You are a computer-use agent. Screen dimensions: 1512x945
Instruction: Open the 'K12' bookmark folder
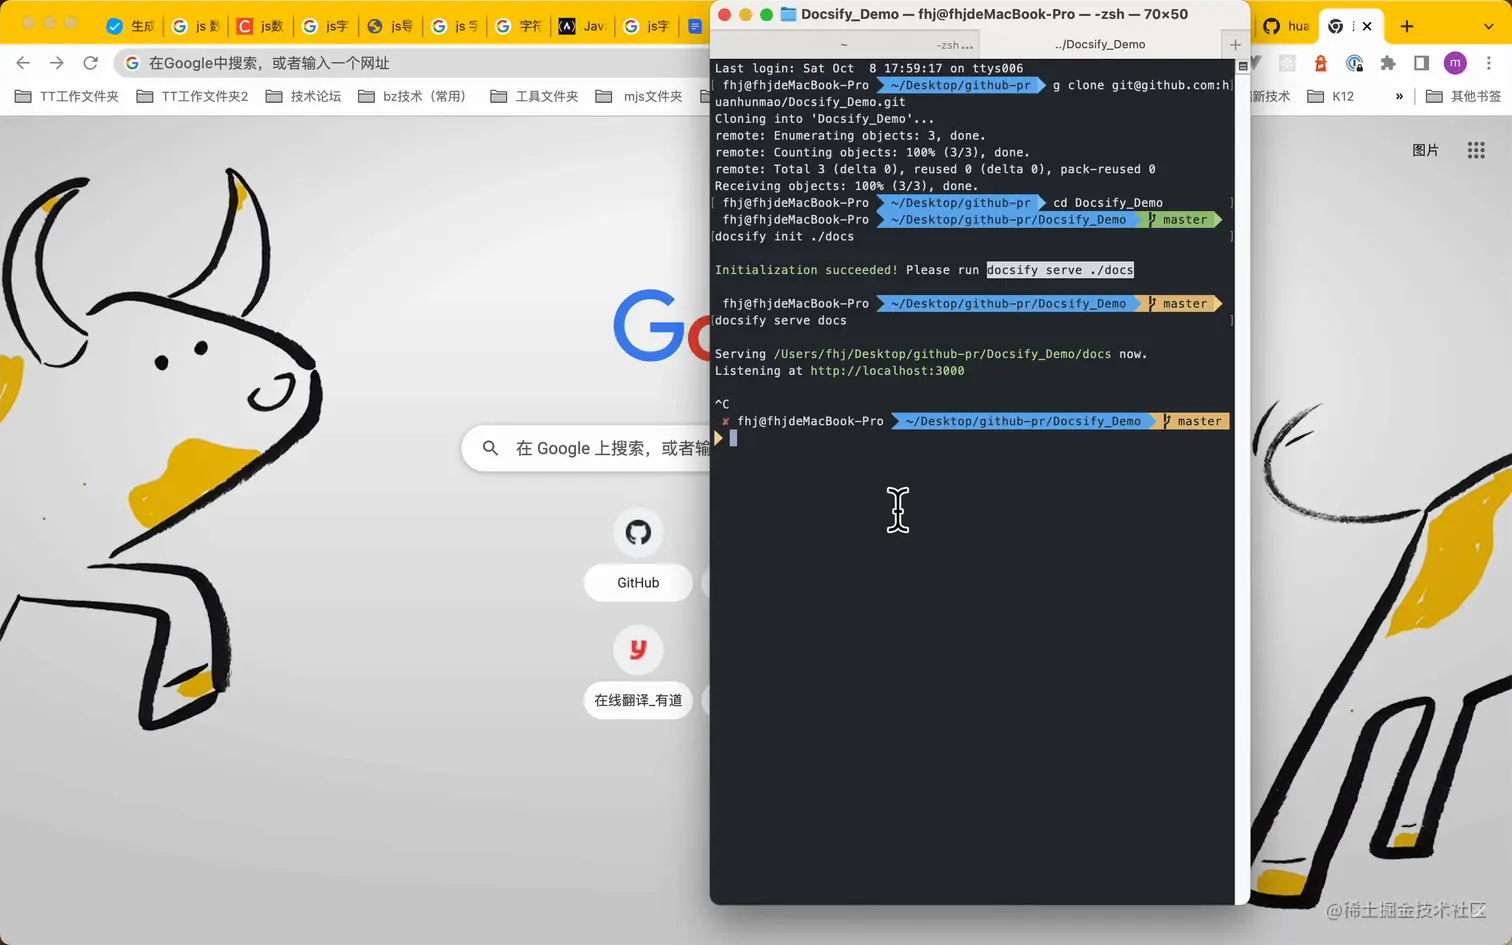[x=1331, y=96]
